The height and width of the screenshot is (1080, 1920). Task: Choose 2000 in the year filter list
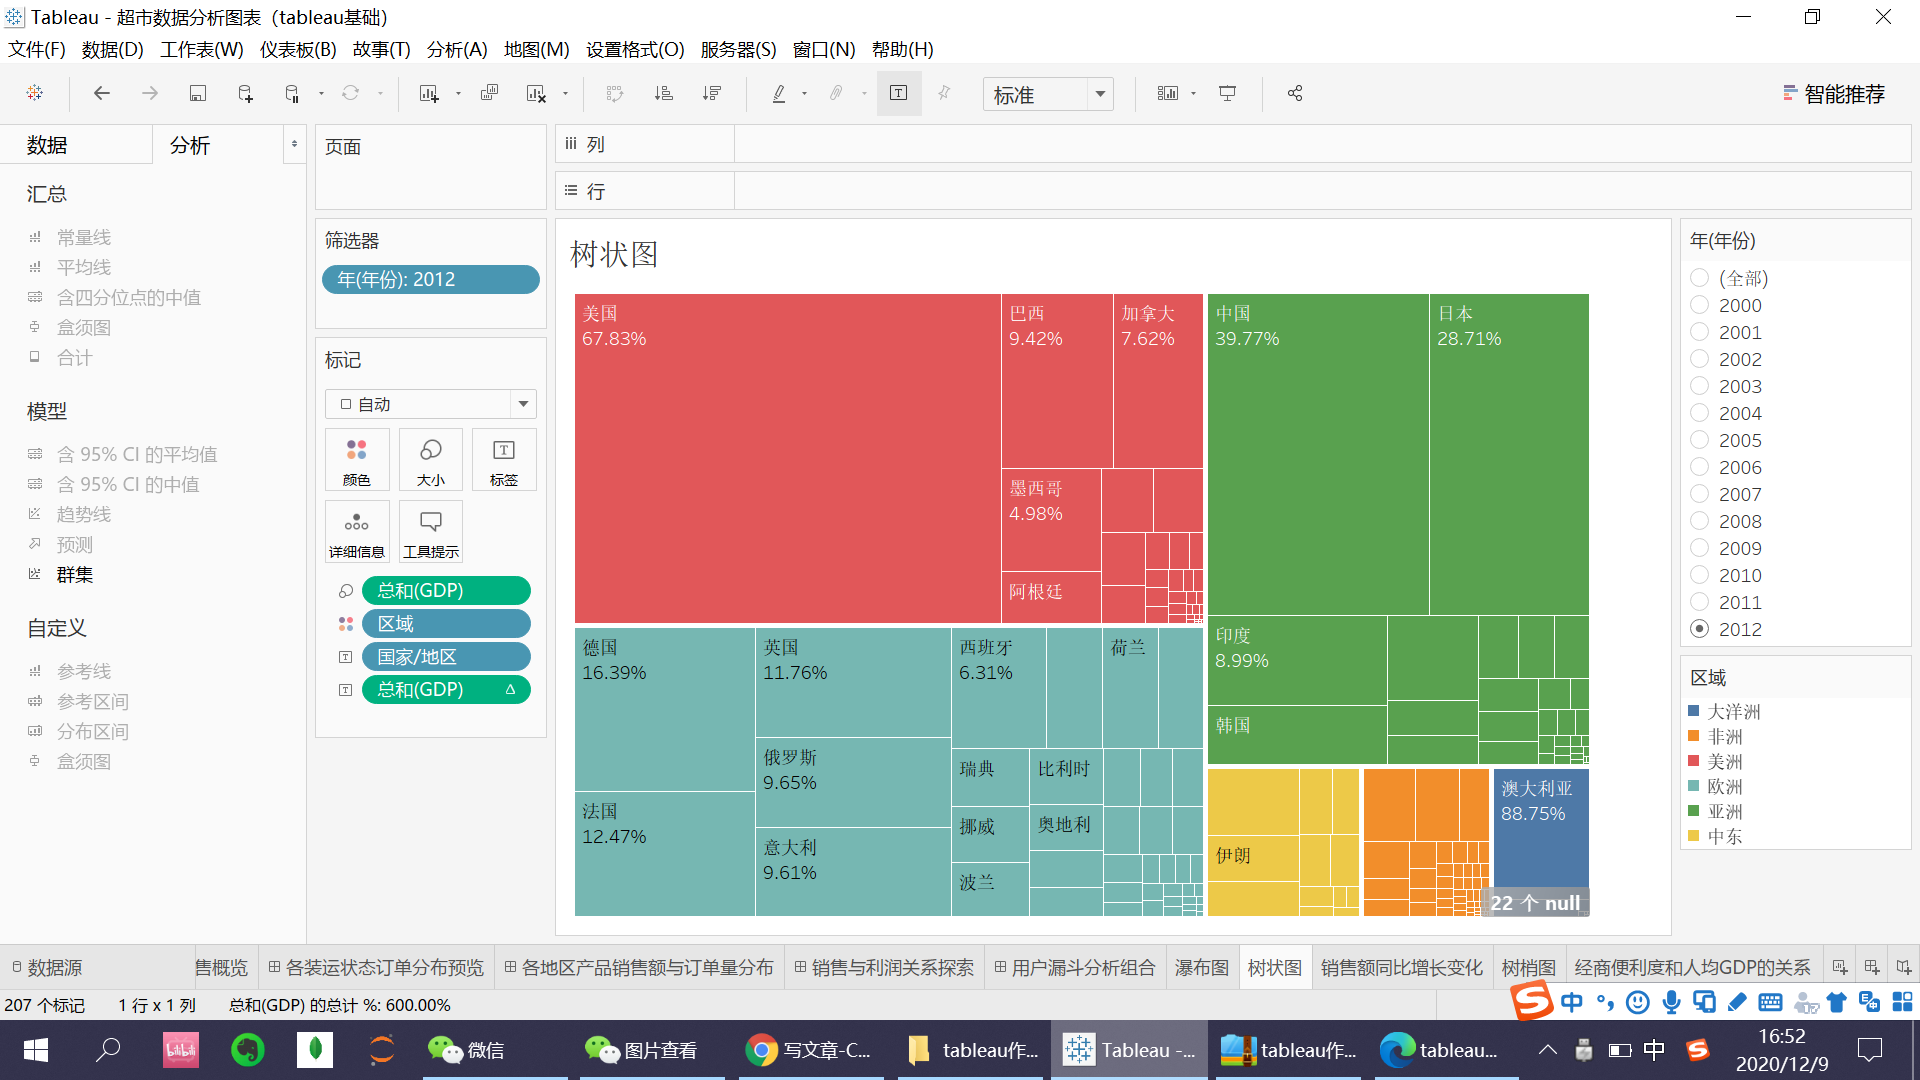pos(1699,305)
